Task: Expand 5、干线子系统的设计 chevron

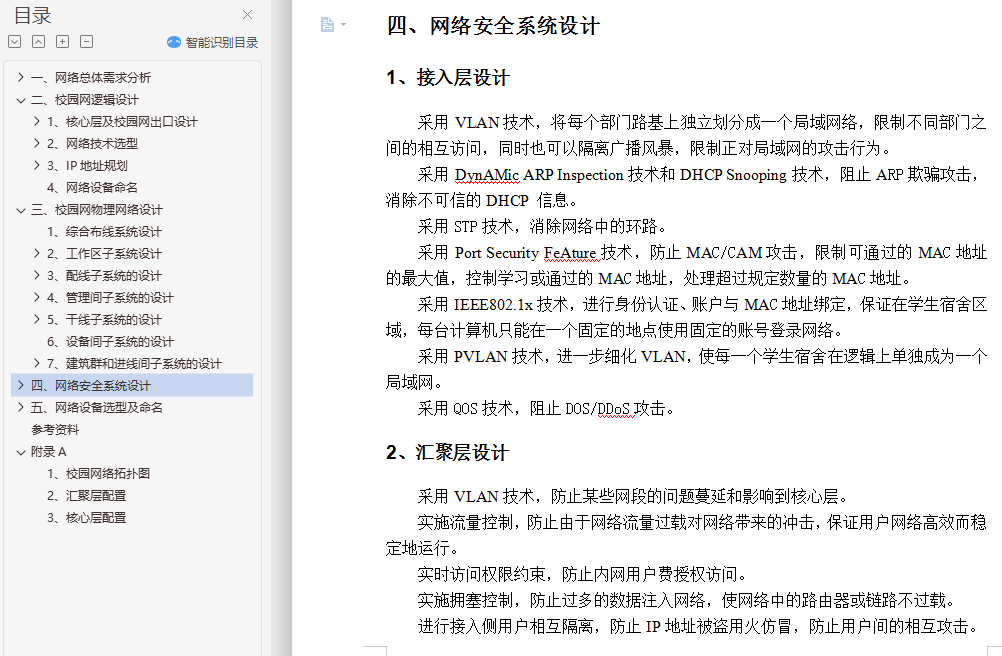Action: 36,319
